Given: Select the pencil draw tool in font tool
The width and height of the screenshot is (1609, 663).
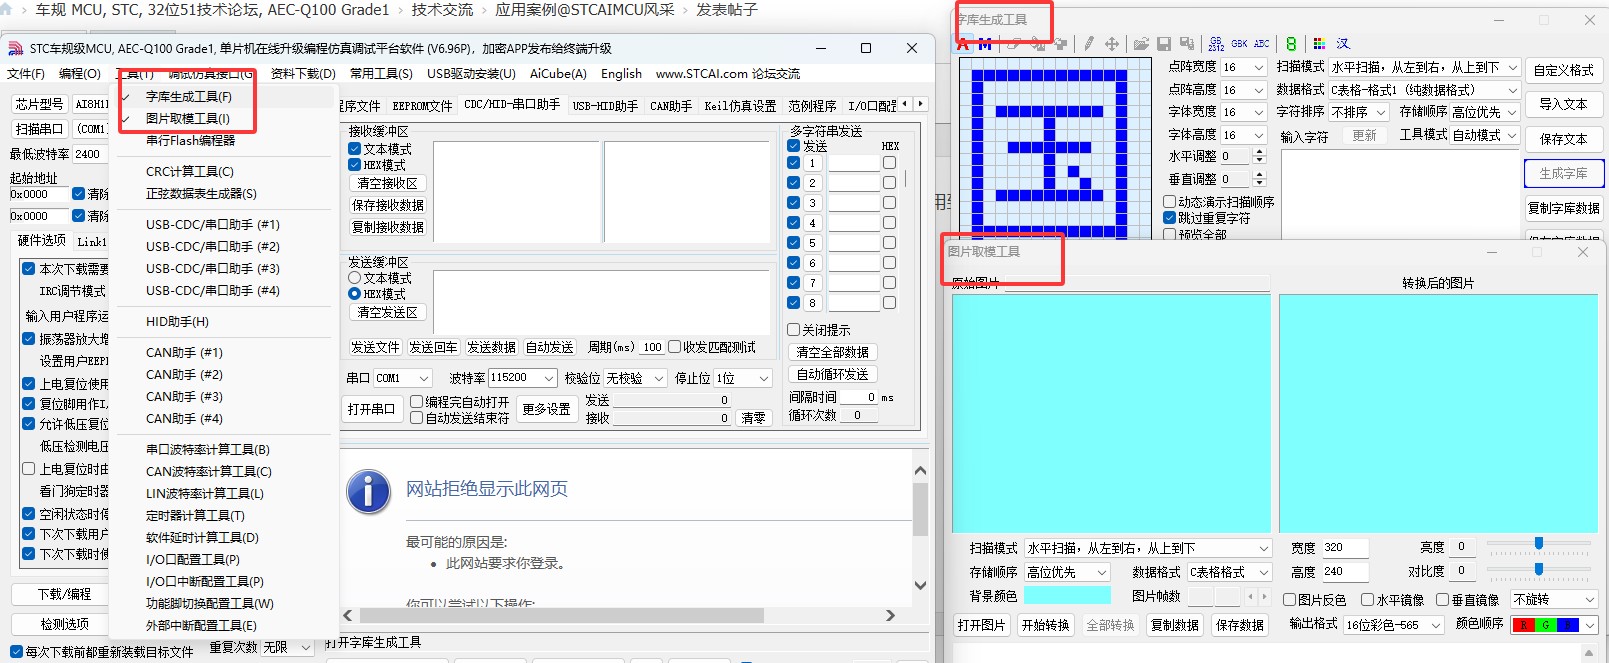Looking at the screenshot, I should coord(1088,44).
